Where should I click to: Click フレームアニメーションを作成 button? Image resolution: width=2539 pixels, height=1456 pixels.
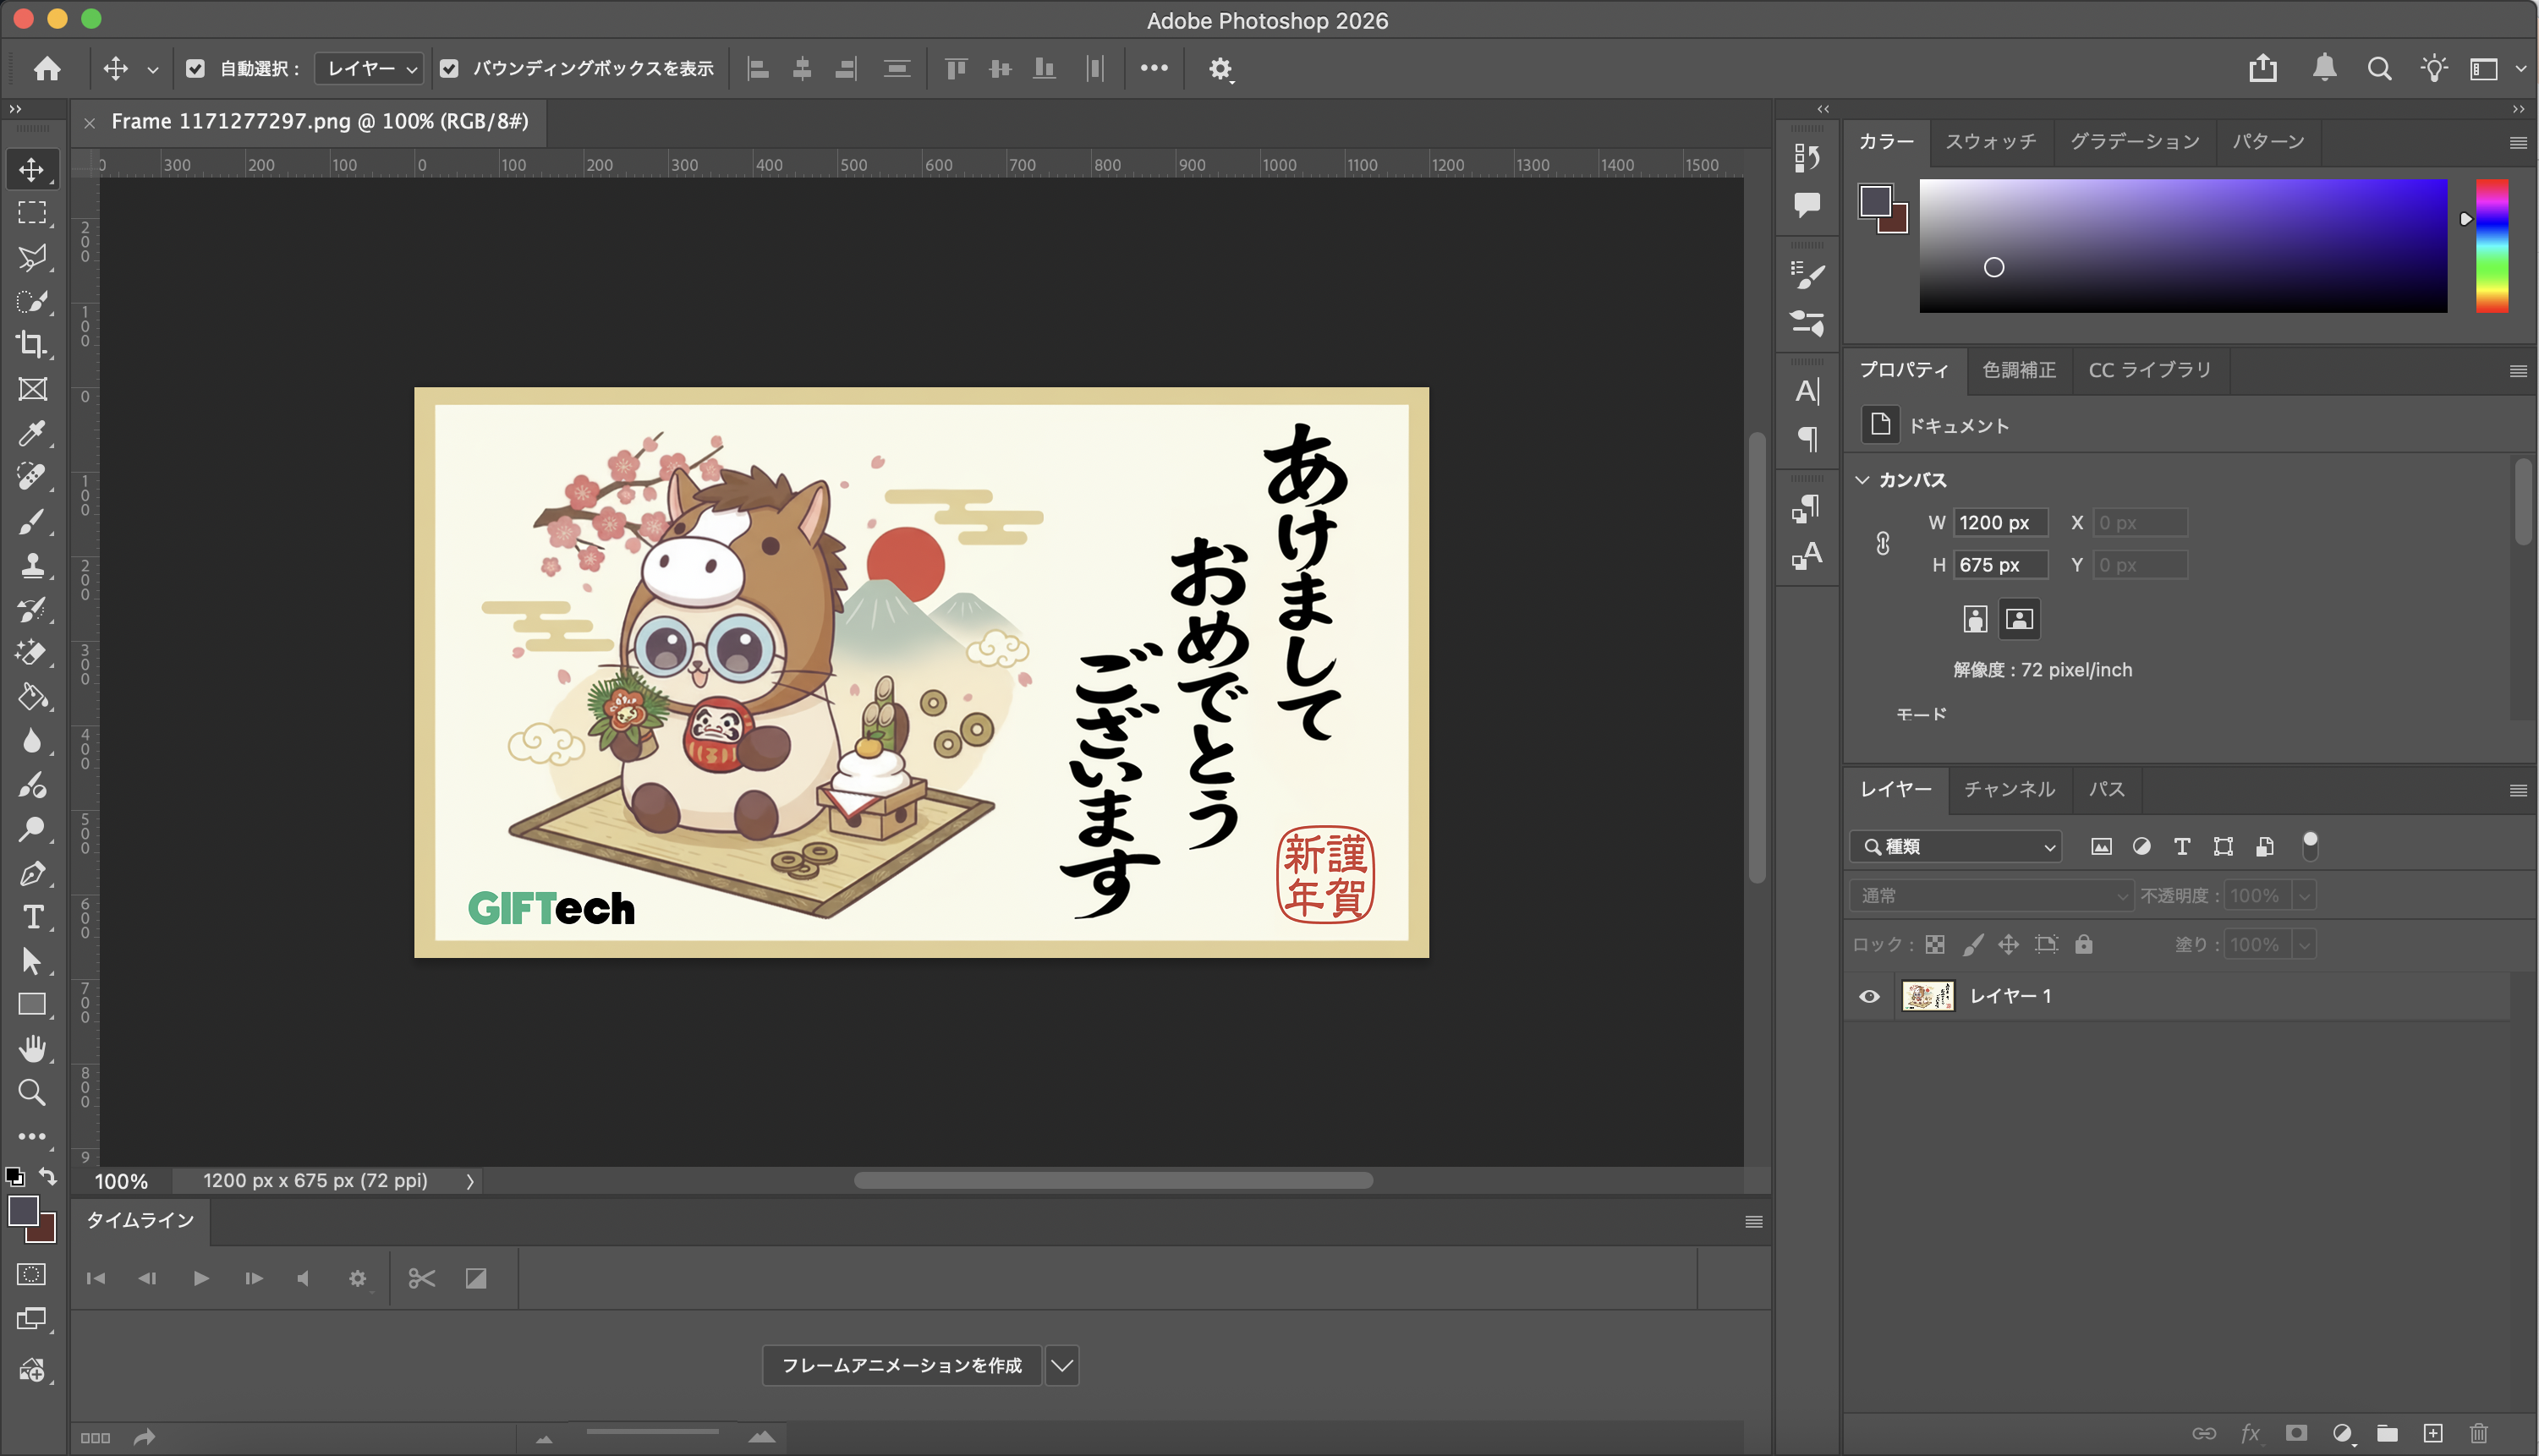coord(901,1365)
